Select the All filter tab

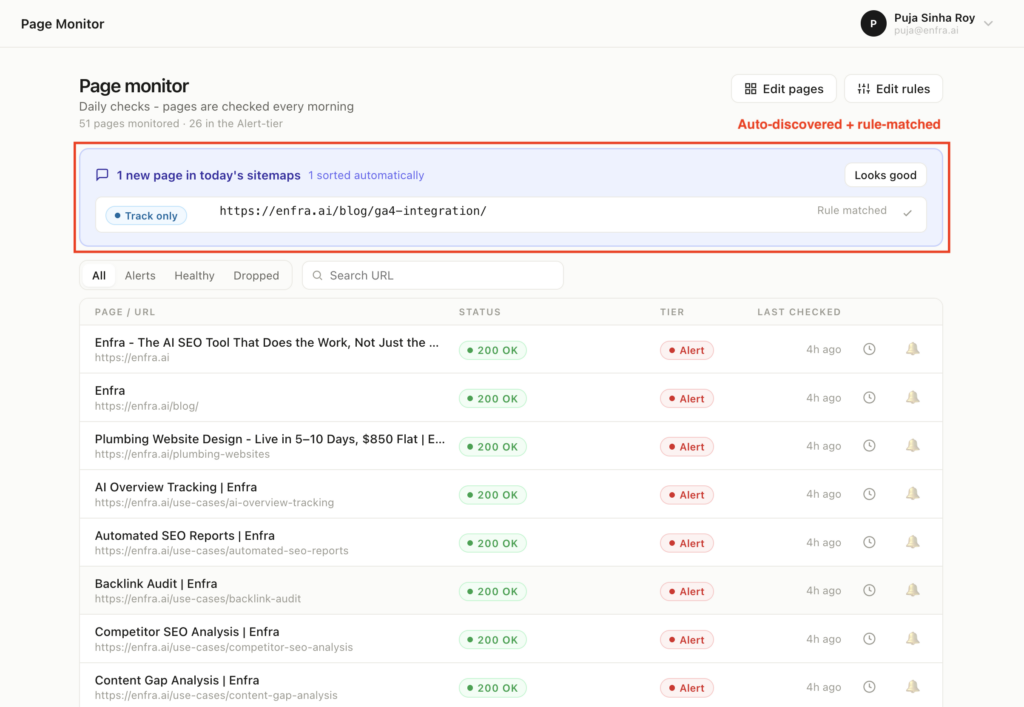click(x=99, y=275)
